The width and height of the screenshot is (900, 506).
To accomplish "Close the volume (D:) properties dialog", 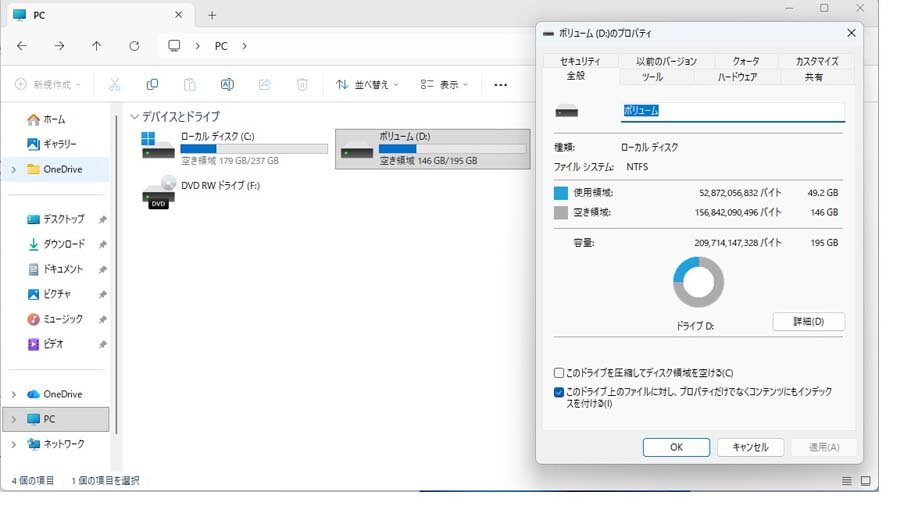I will click(851, 33).
